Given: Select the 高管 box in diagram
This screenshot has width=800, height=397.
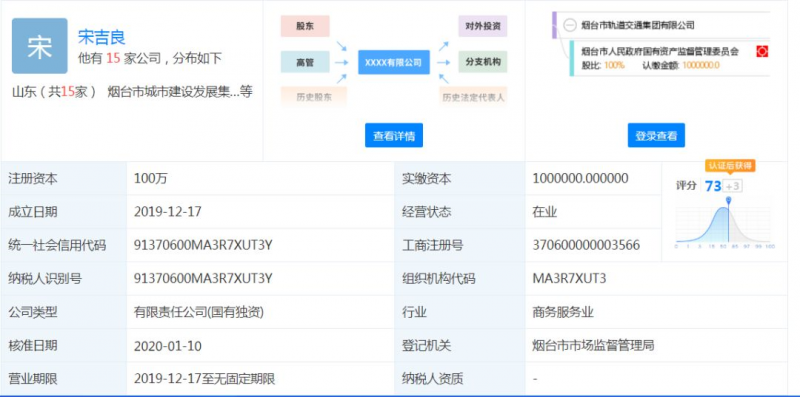Looking at the screenshot, I should pos(305,62).
